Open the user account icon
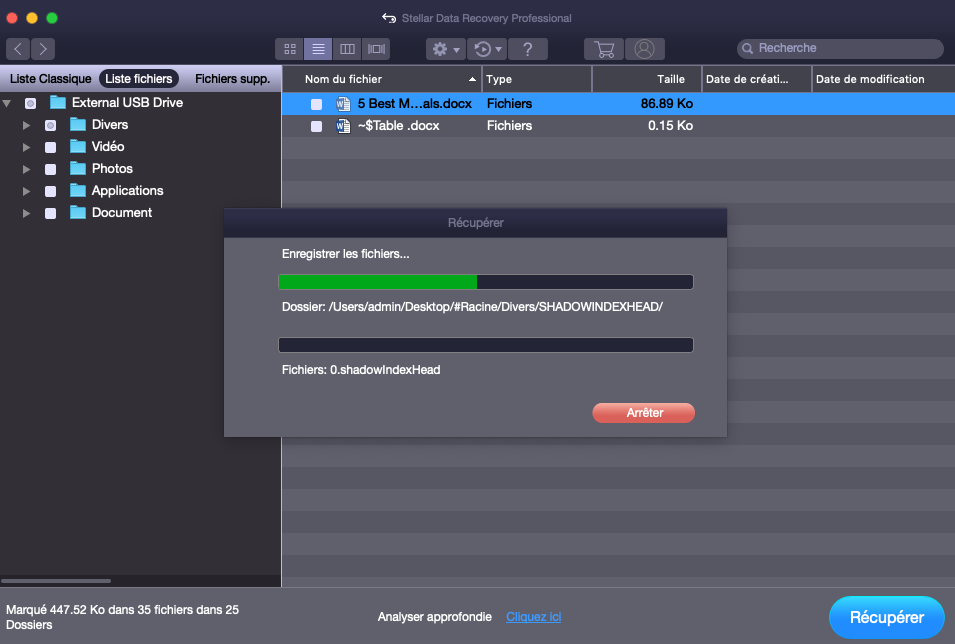Screen dimensions: 955x644 pyautogui.click(x=645, y=49)
